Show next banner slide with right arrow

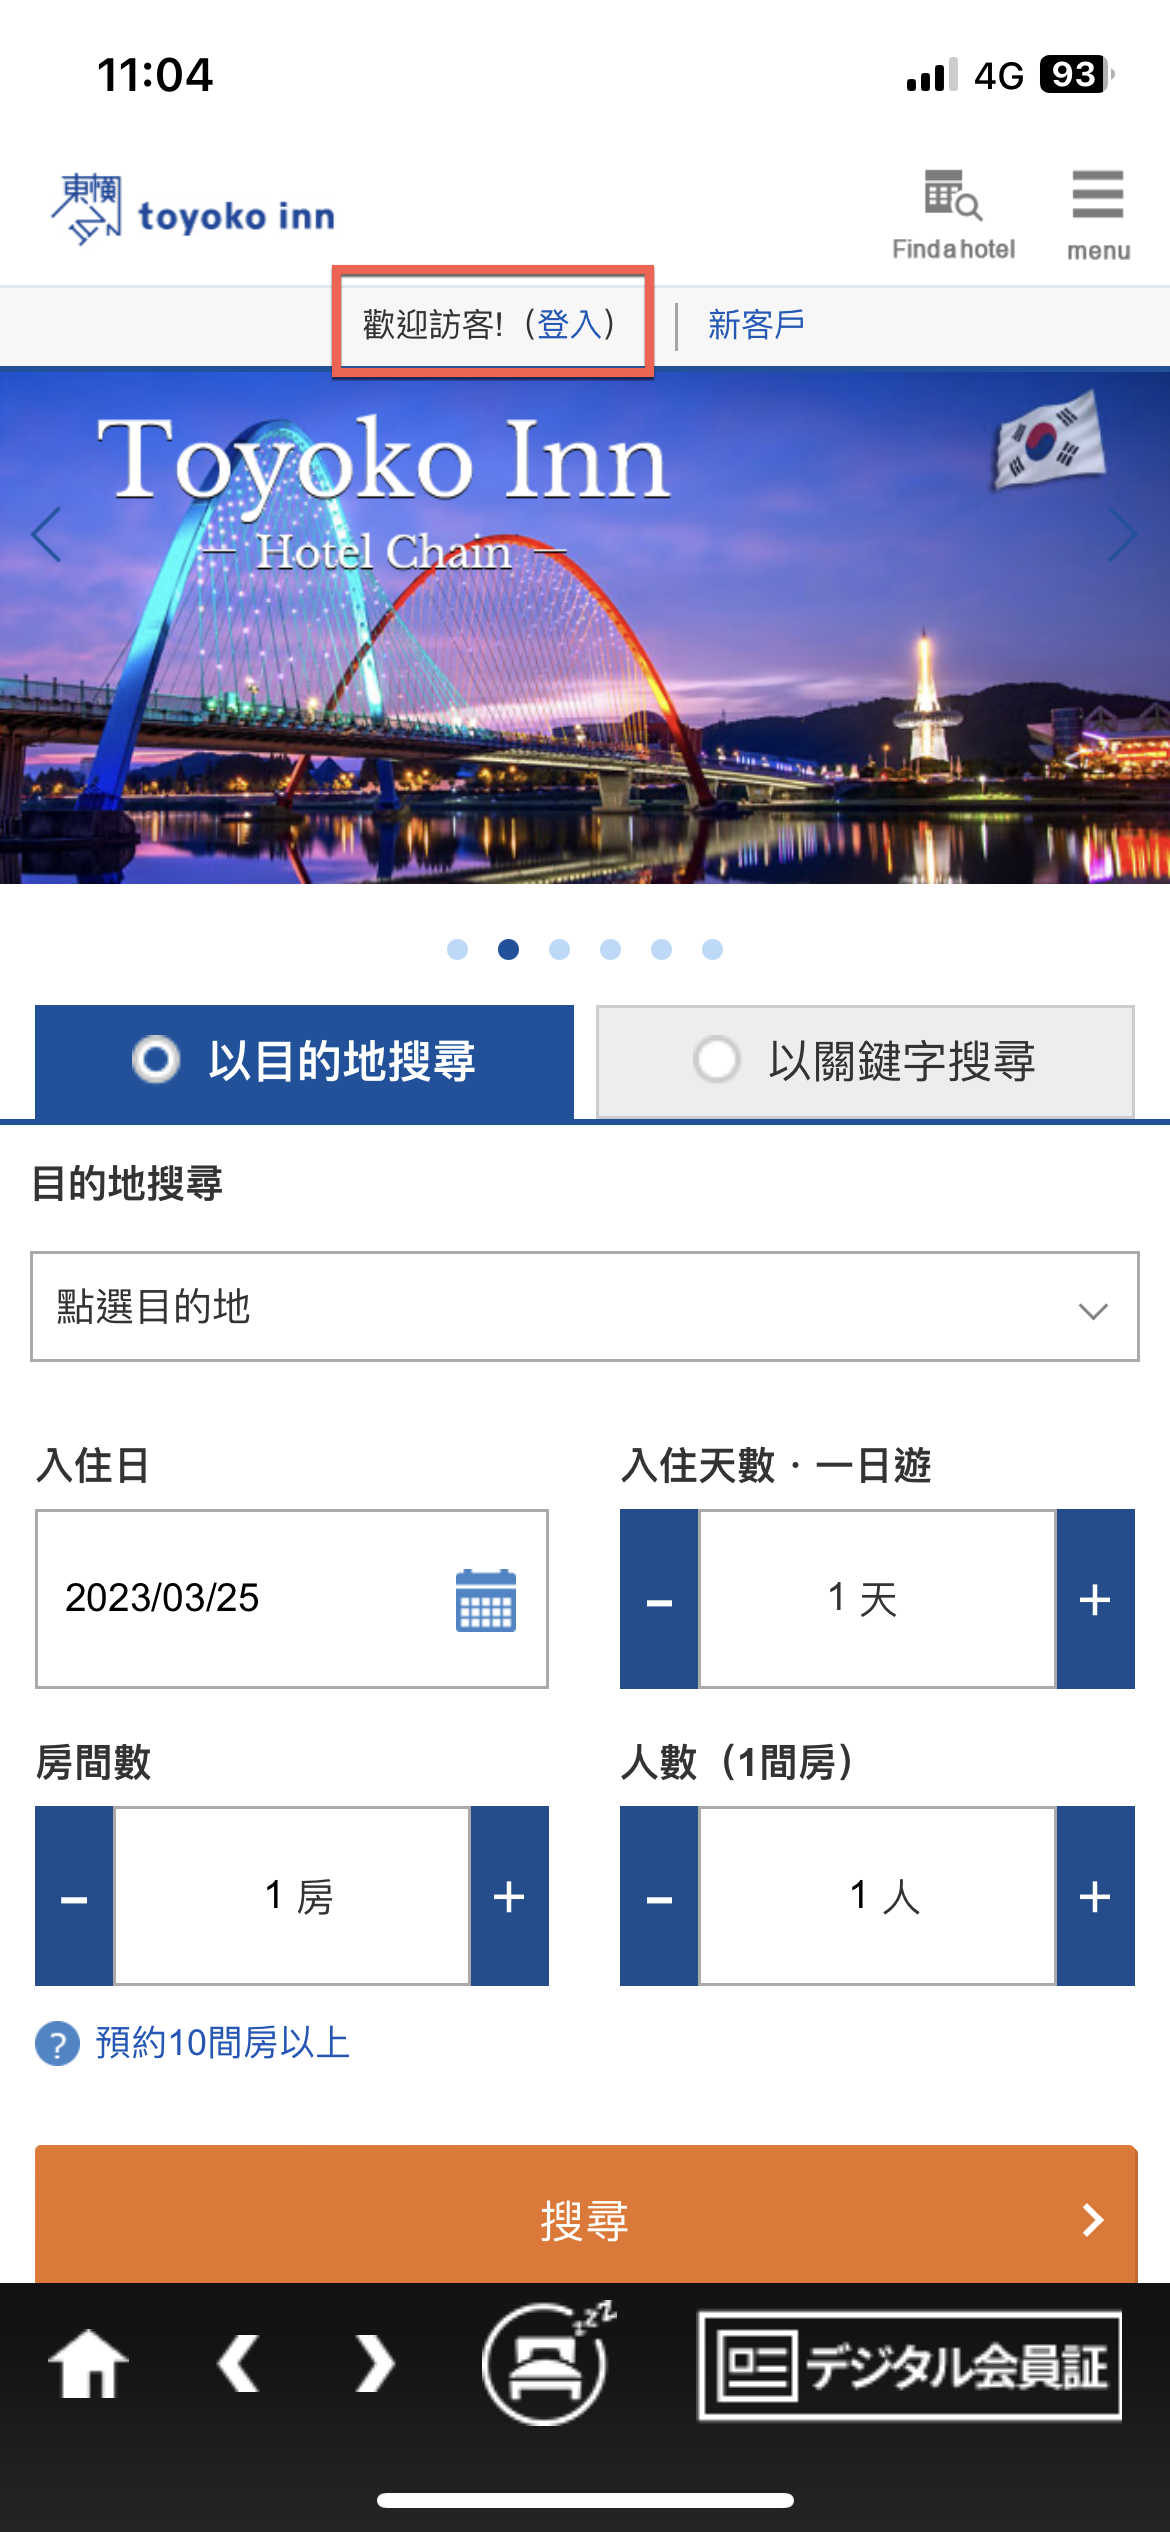[x=1123, y=535]
